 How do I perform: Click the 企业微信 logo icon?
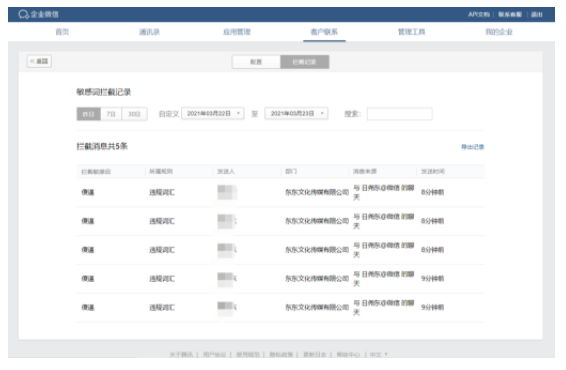coord(24,14)
